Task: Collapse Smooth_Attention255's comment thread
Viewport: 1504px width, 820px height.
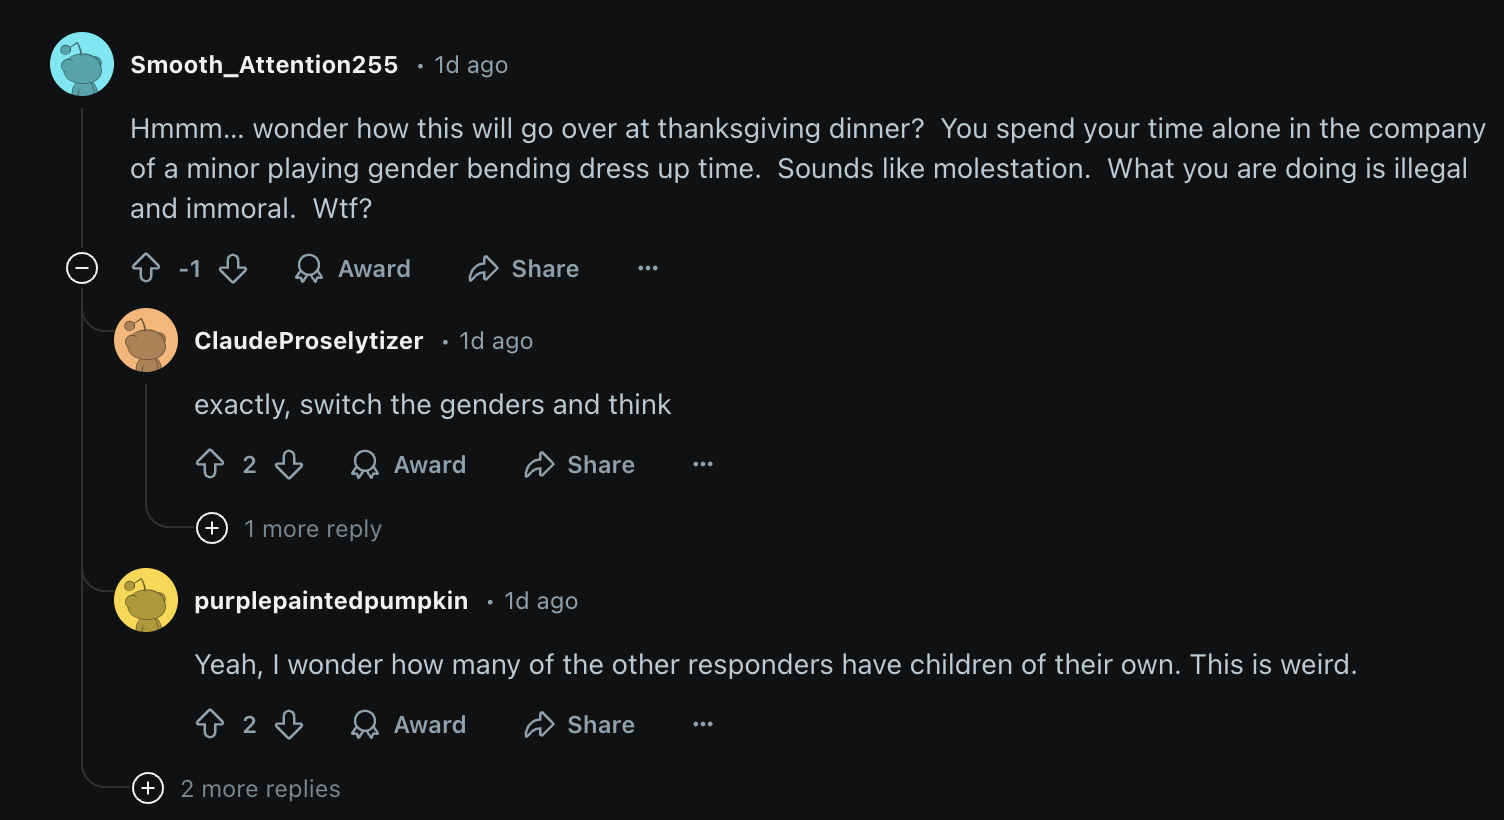Action: pyautogui.click(x=82, y=268)
